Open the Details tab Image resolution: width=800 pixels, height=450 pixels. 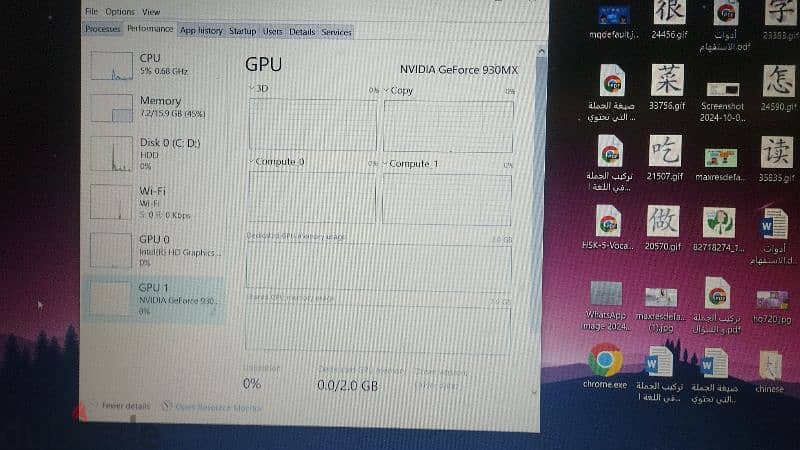[x=302, y=32]
